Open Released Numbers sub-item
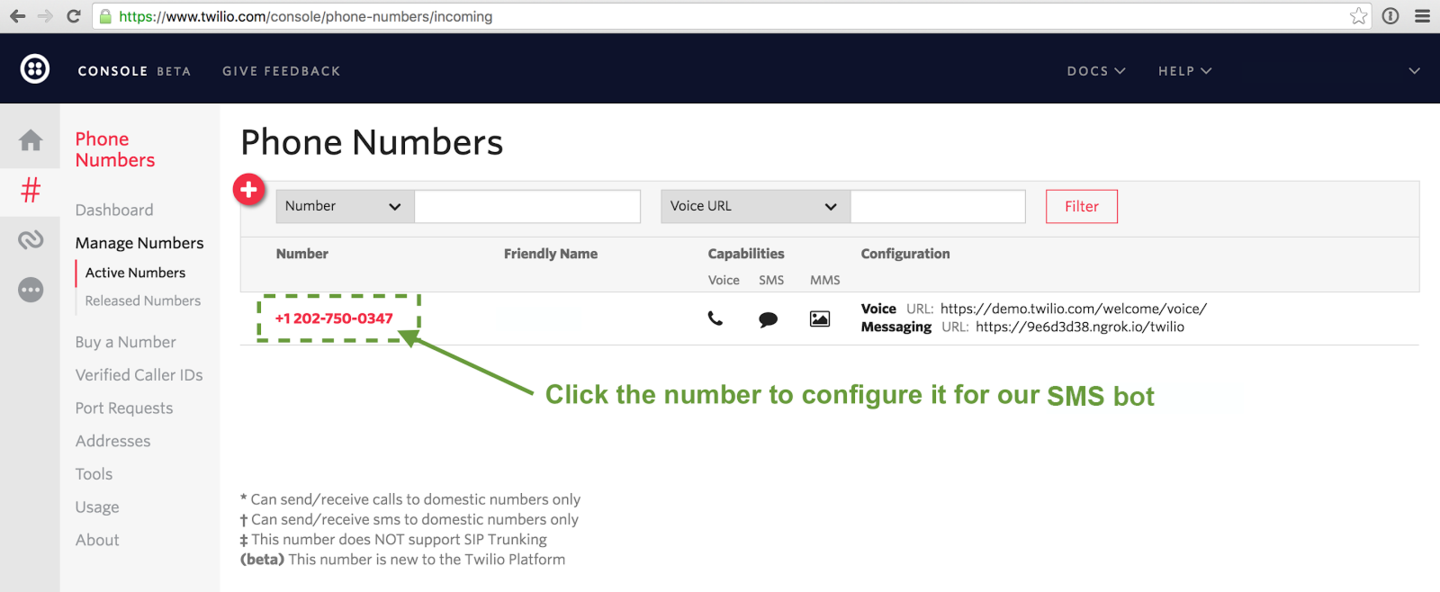Image resolution: width=1440 pixels, height=592 pixels. [x=143, y=300]
